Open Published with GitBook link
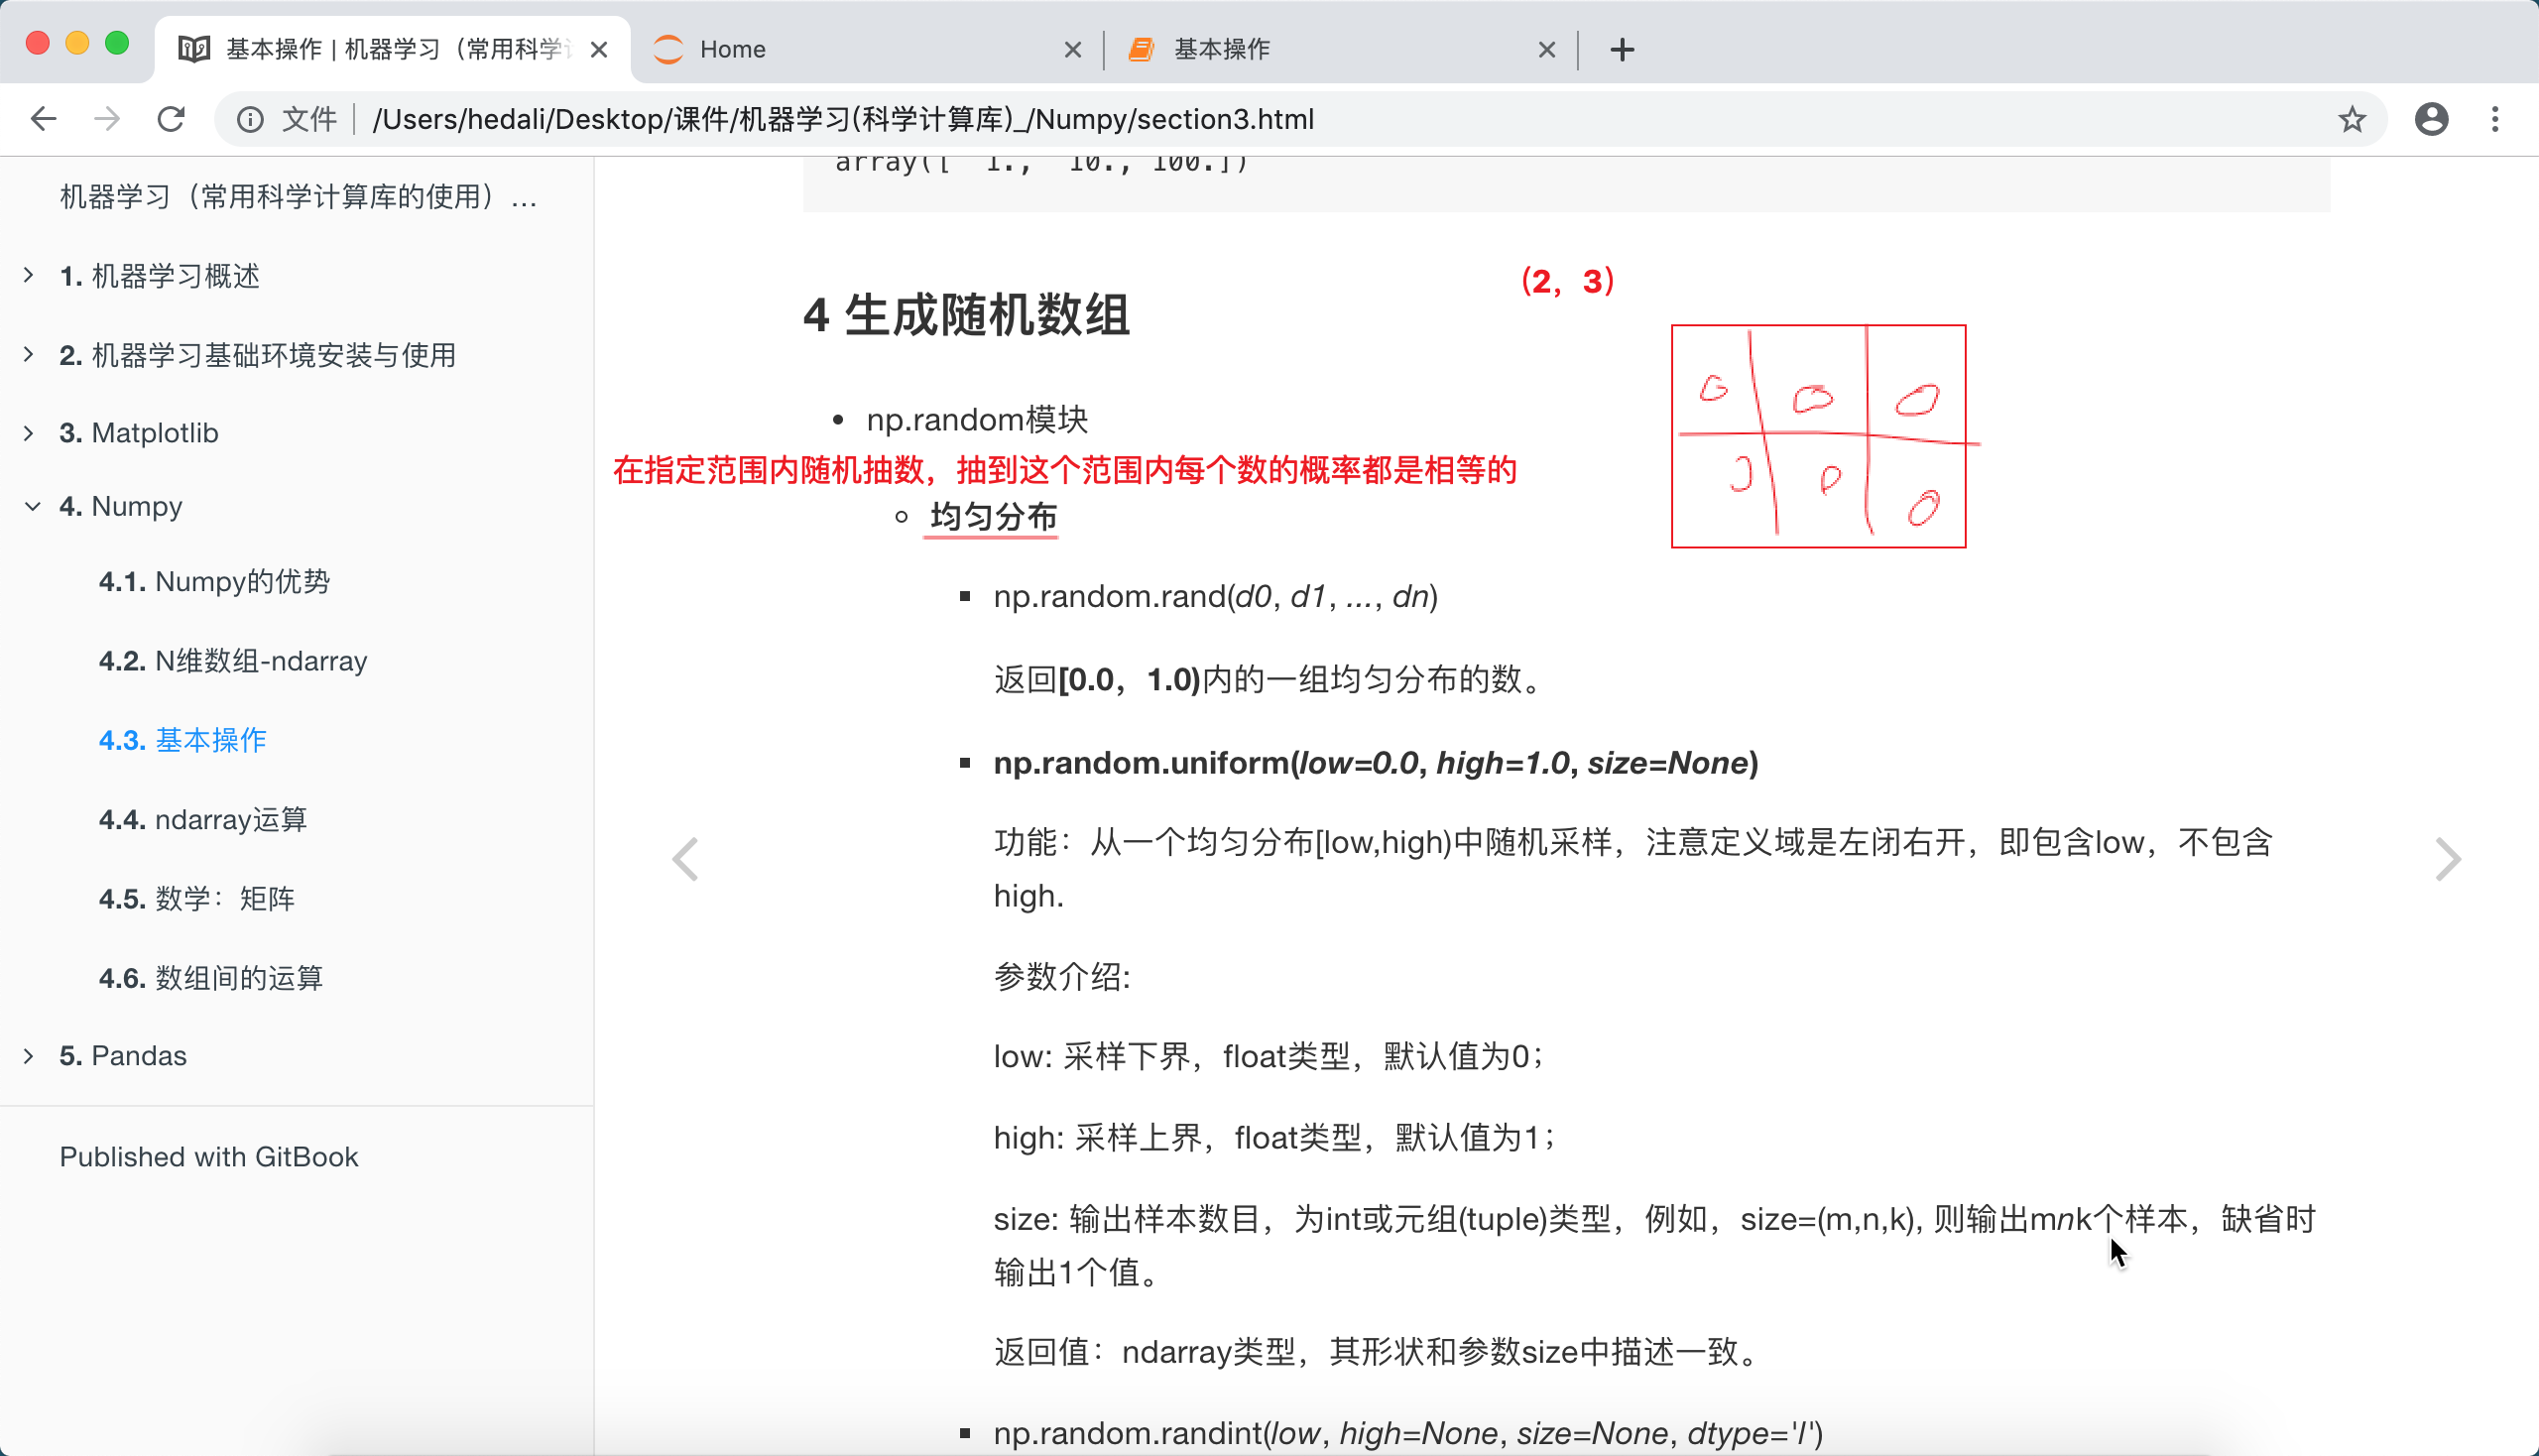This screenshot has height=1456, width=2539. pyautogui.click(x=209, y=1157)
